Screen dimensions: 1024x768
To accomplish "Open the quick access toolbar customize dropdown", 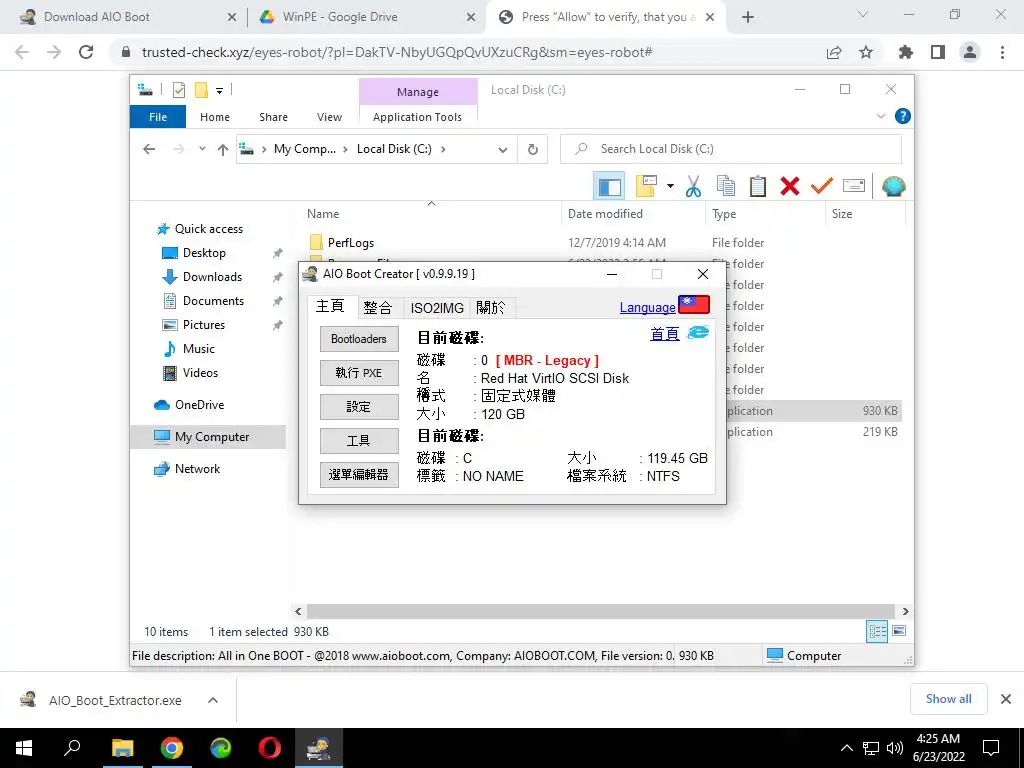I will pos(219,91).
